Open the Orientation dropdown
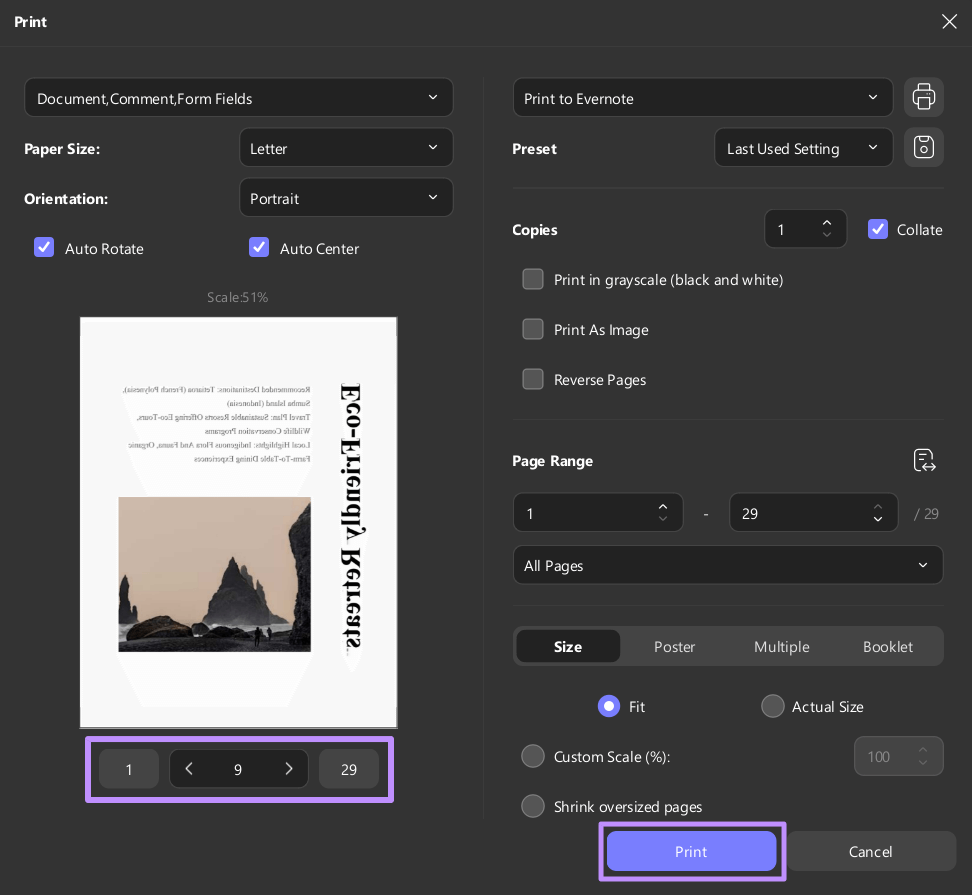 coord(346,197)
